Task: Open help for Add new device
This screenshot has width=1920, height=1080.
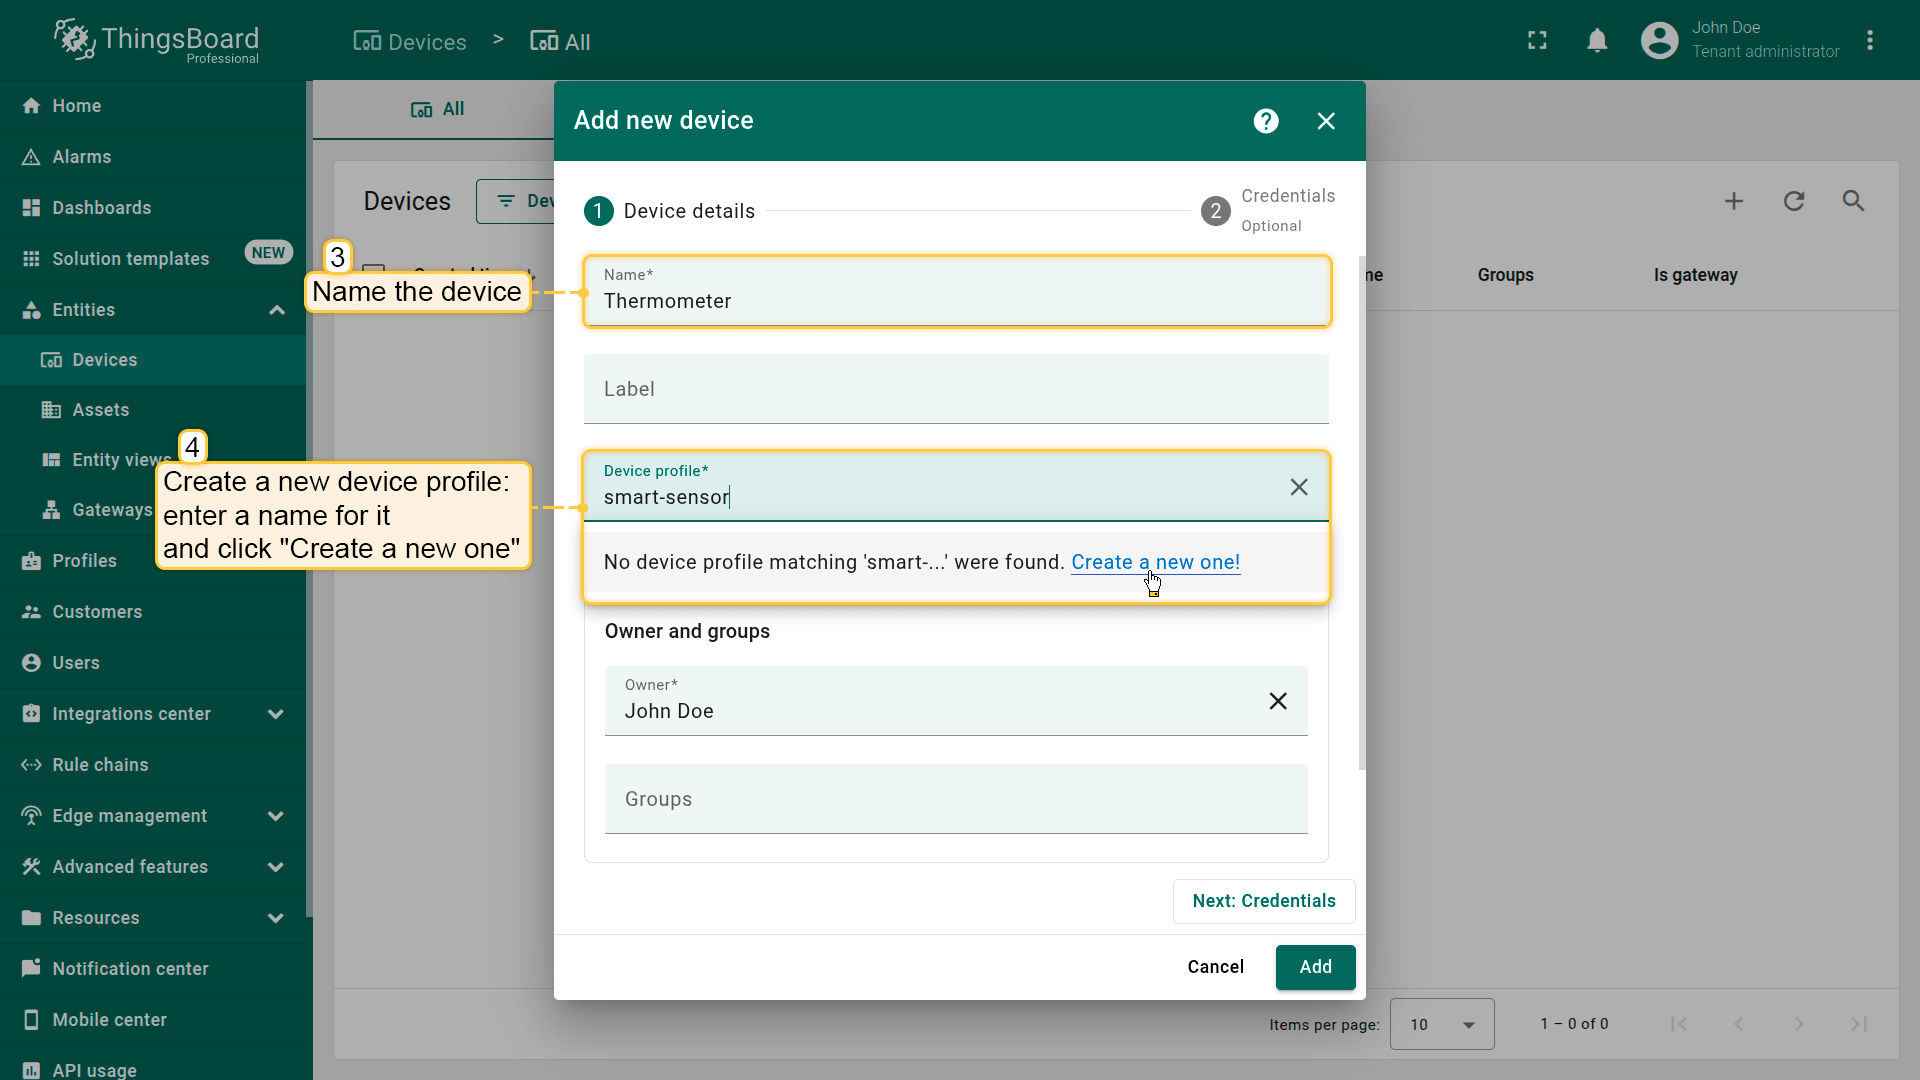Action: click(x=1266, y=121)
